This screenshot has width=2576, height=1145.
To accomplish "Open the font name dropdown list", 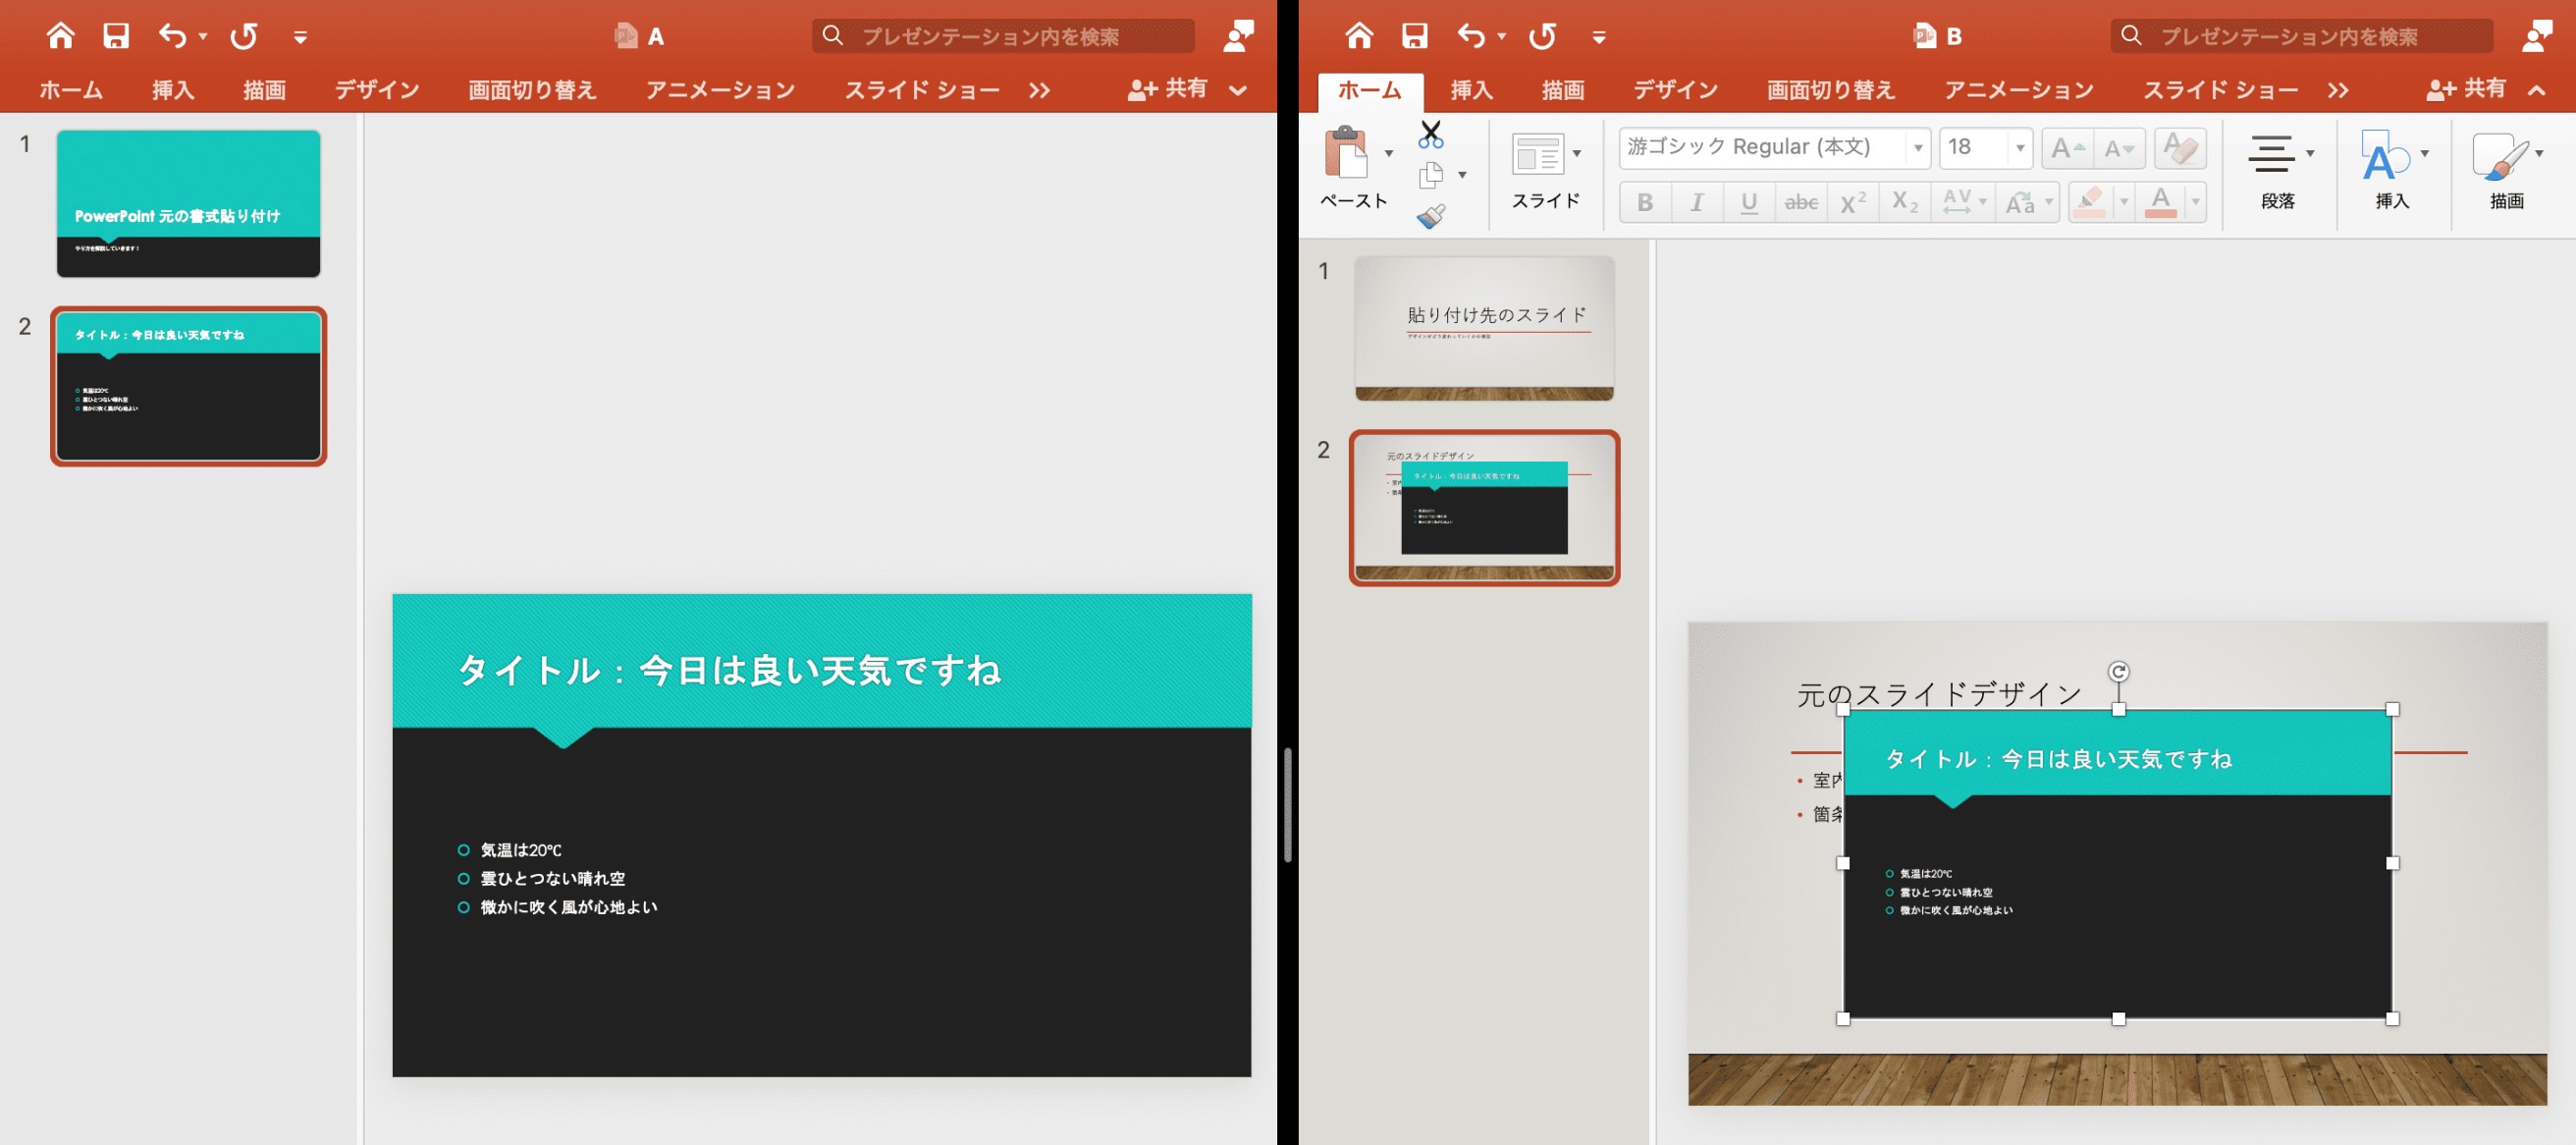I will pos(1917,148).
